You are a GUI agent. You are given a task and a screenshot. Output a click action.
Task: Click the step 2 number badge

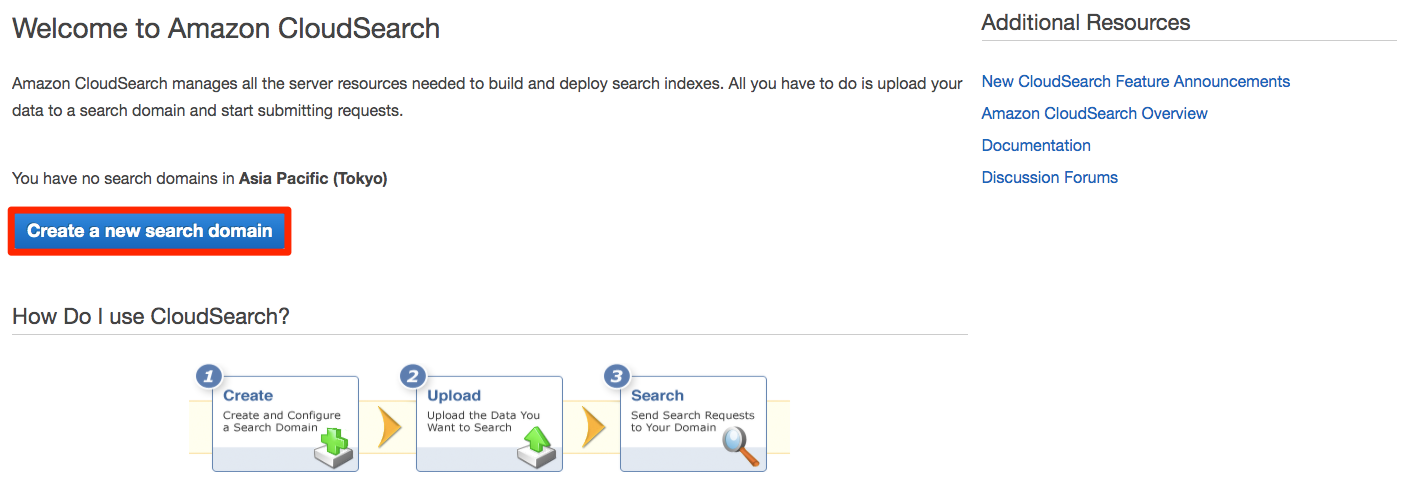pyautogui.click(x=412, y=376)
